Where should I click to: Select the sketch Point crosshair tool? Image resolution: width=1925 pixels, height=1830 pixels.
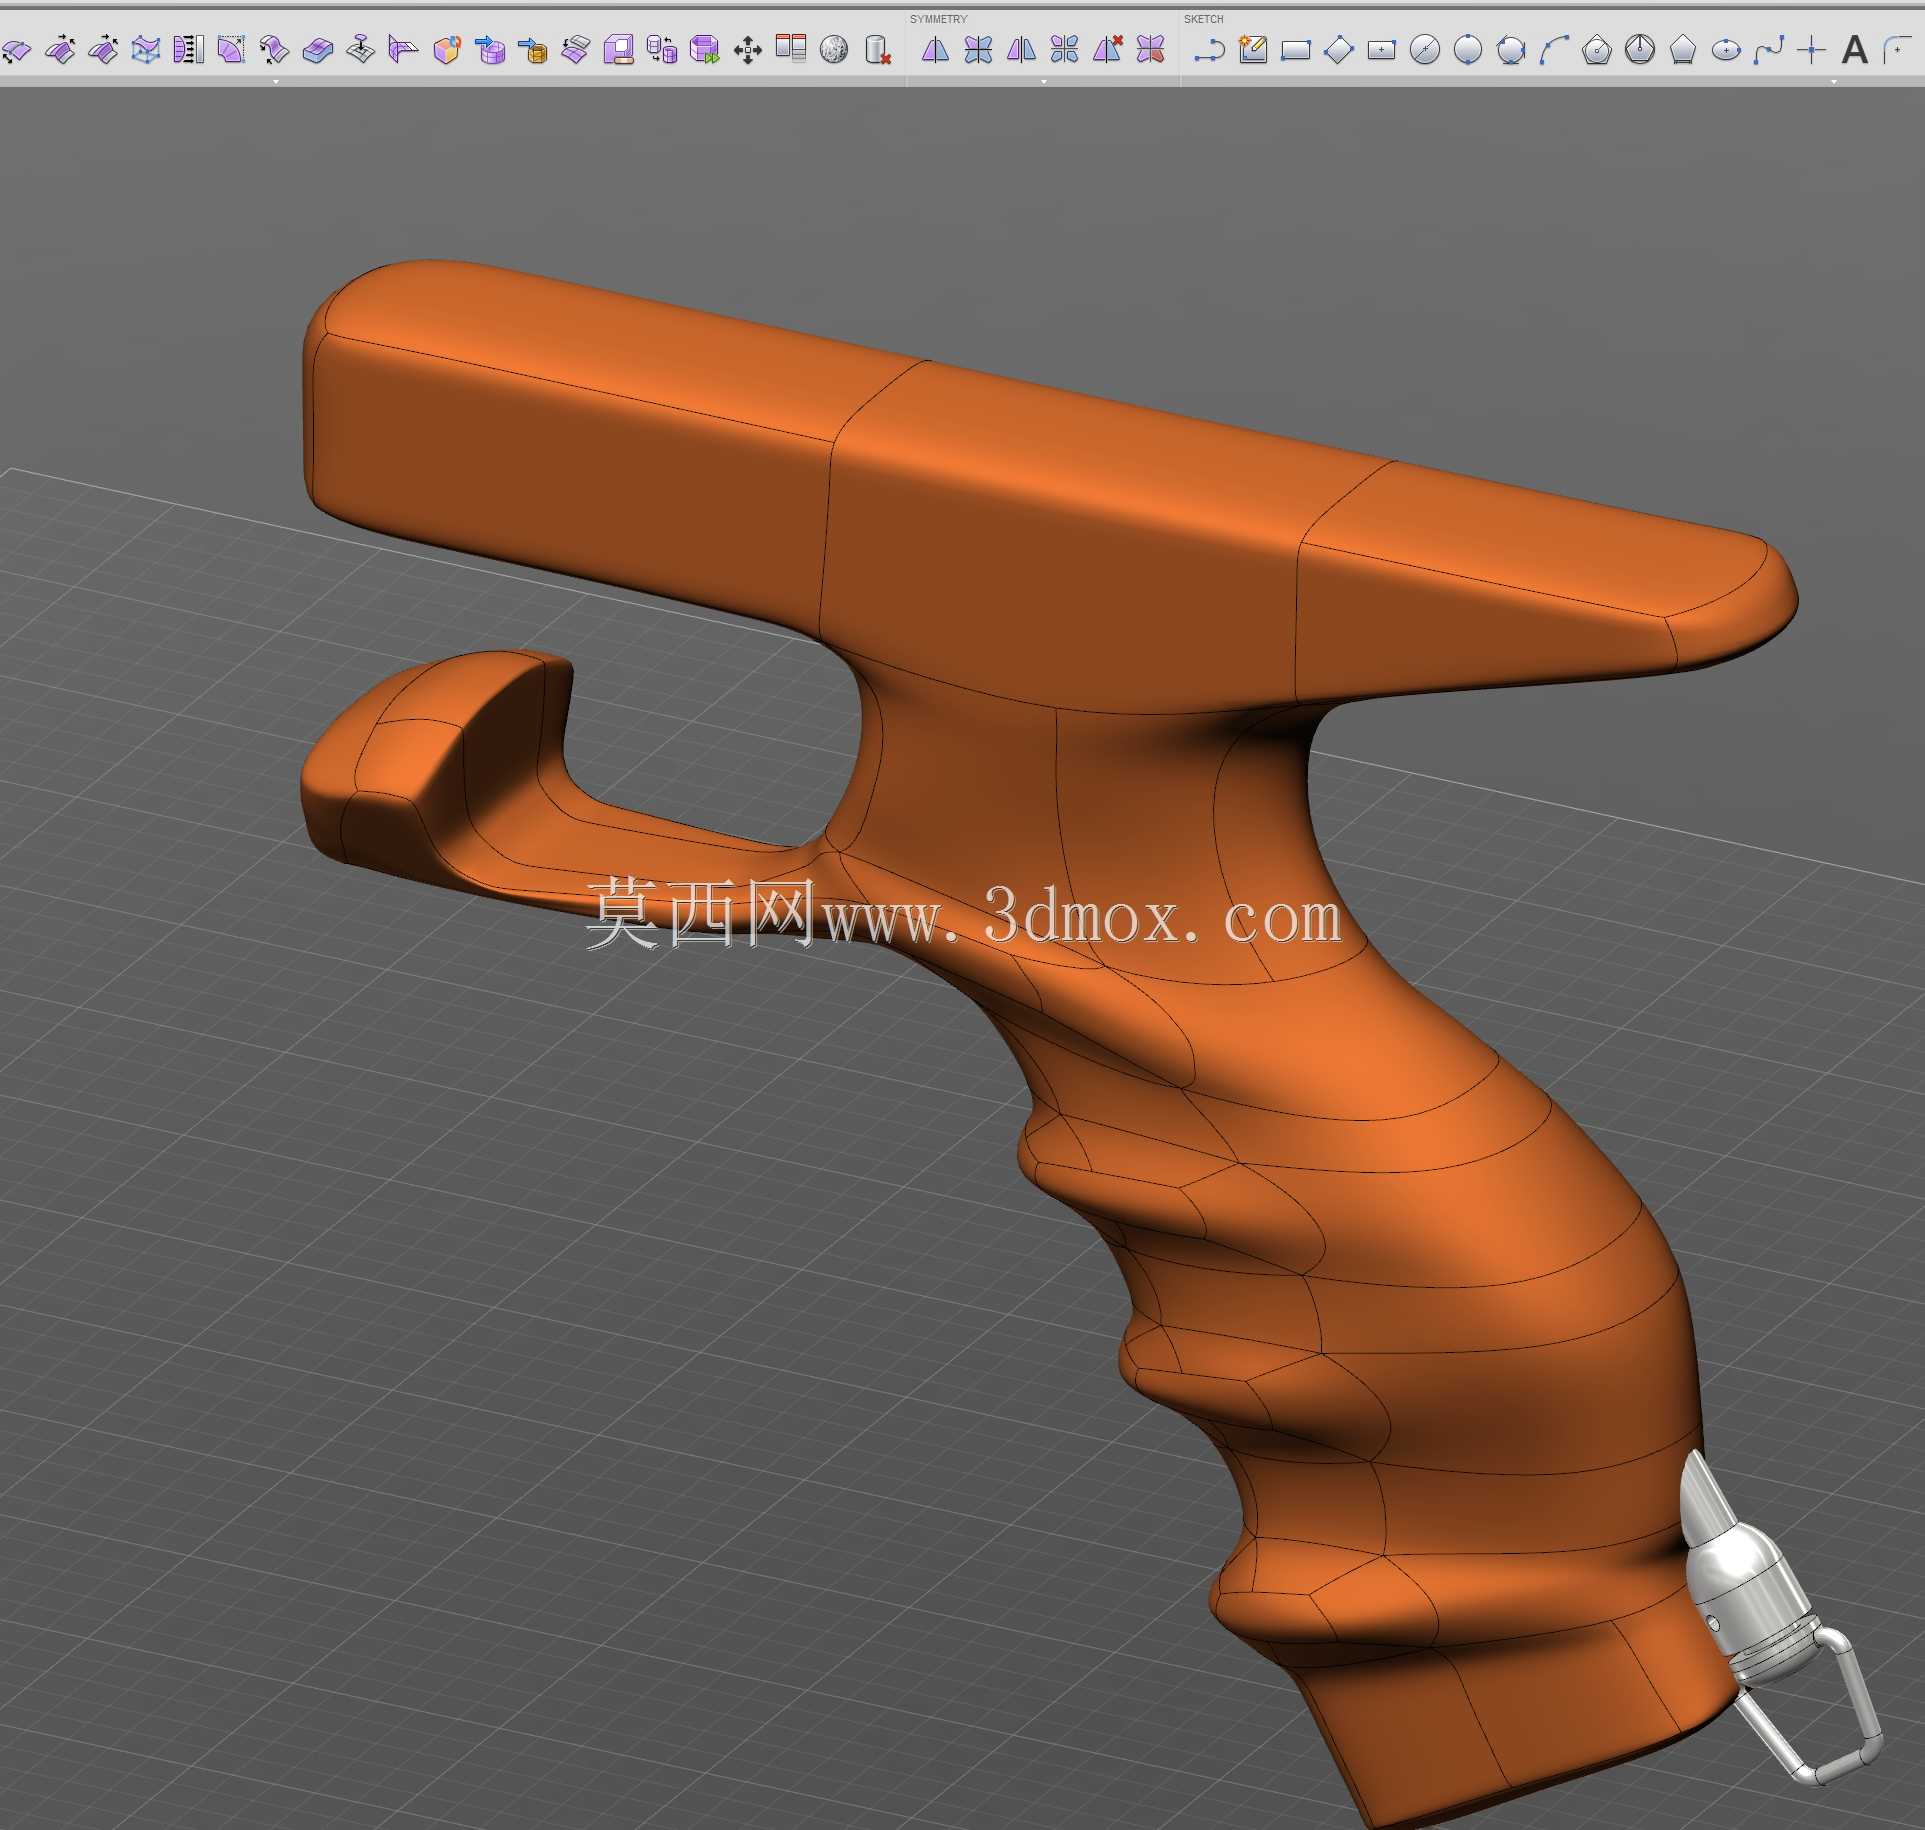pos(1812,50)
